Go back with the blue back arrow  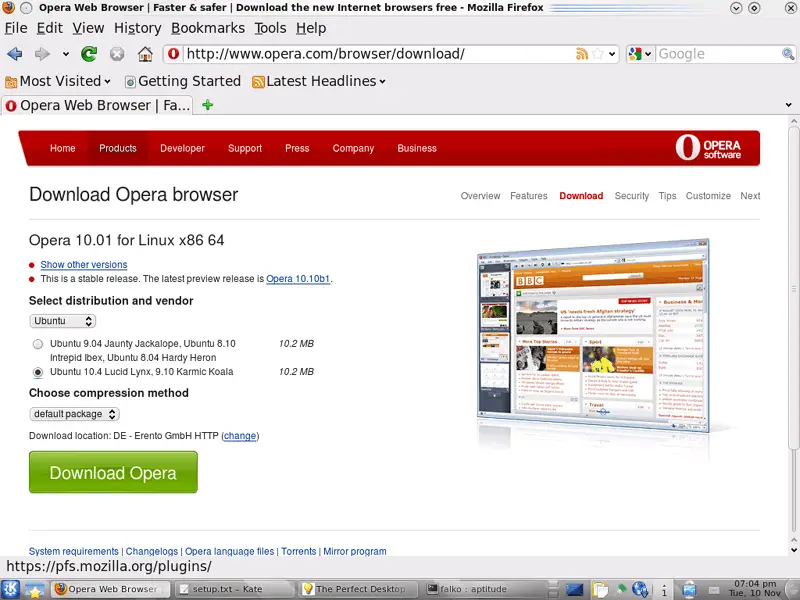[x=15, y=54]
